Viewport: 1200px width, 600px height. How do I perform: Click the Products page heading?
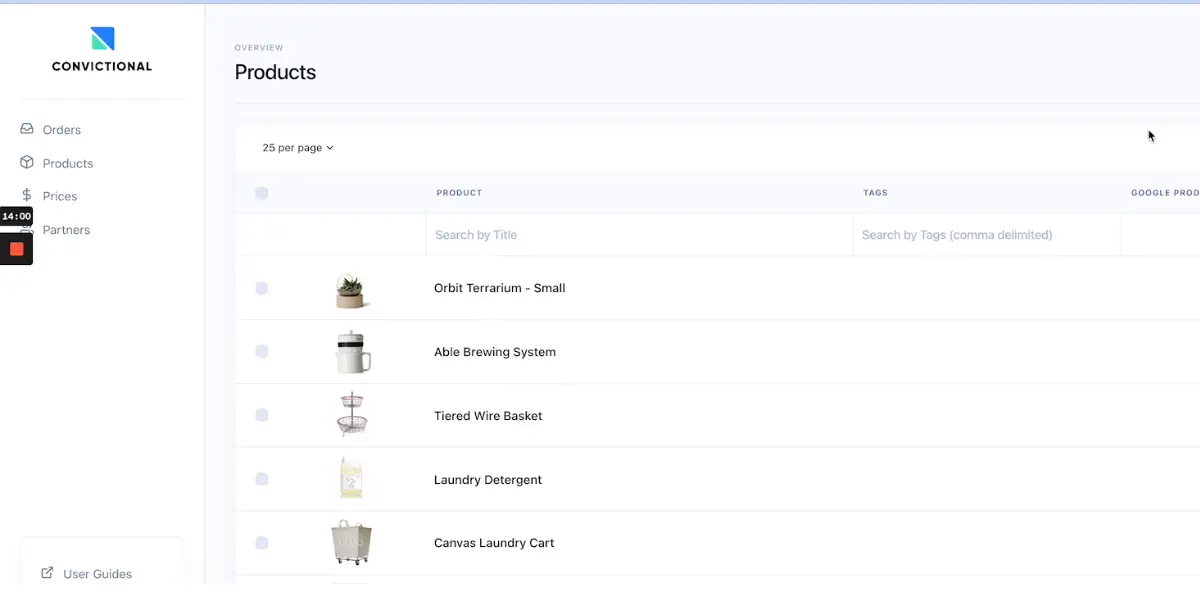coord(275,72)
